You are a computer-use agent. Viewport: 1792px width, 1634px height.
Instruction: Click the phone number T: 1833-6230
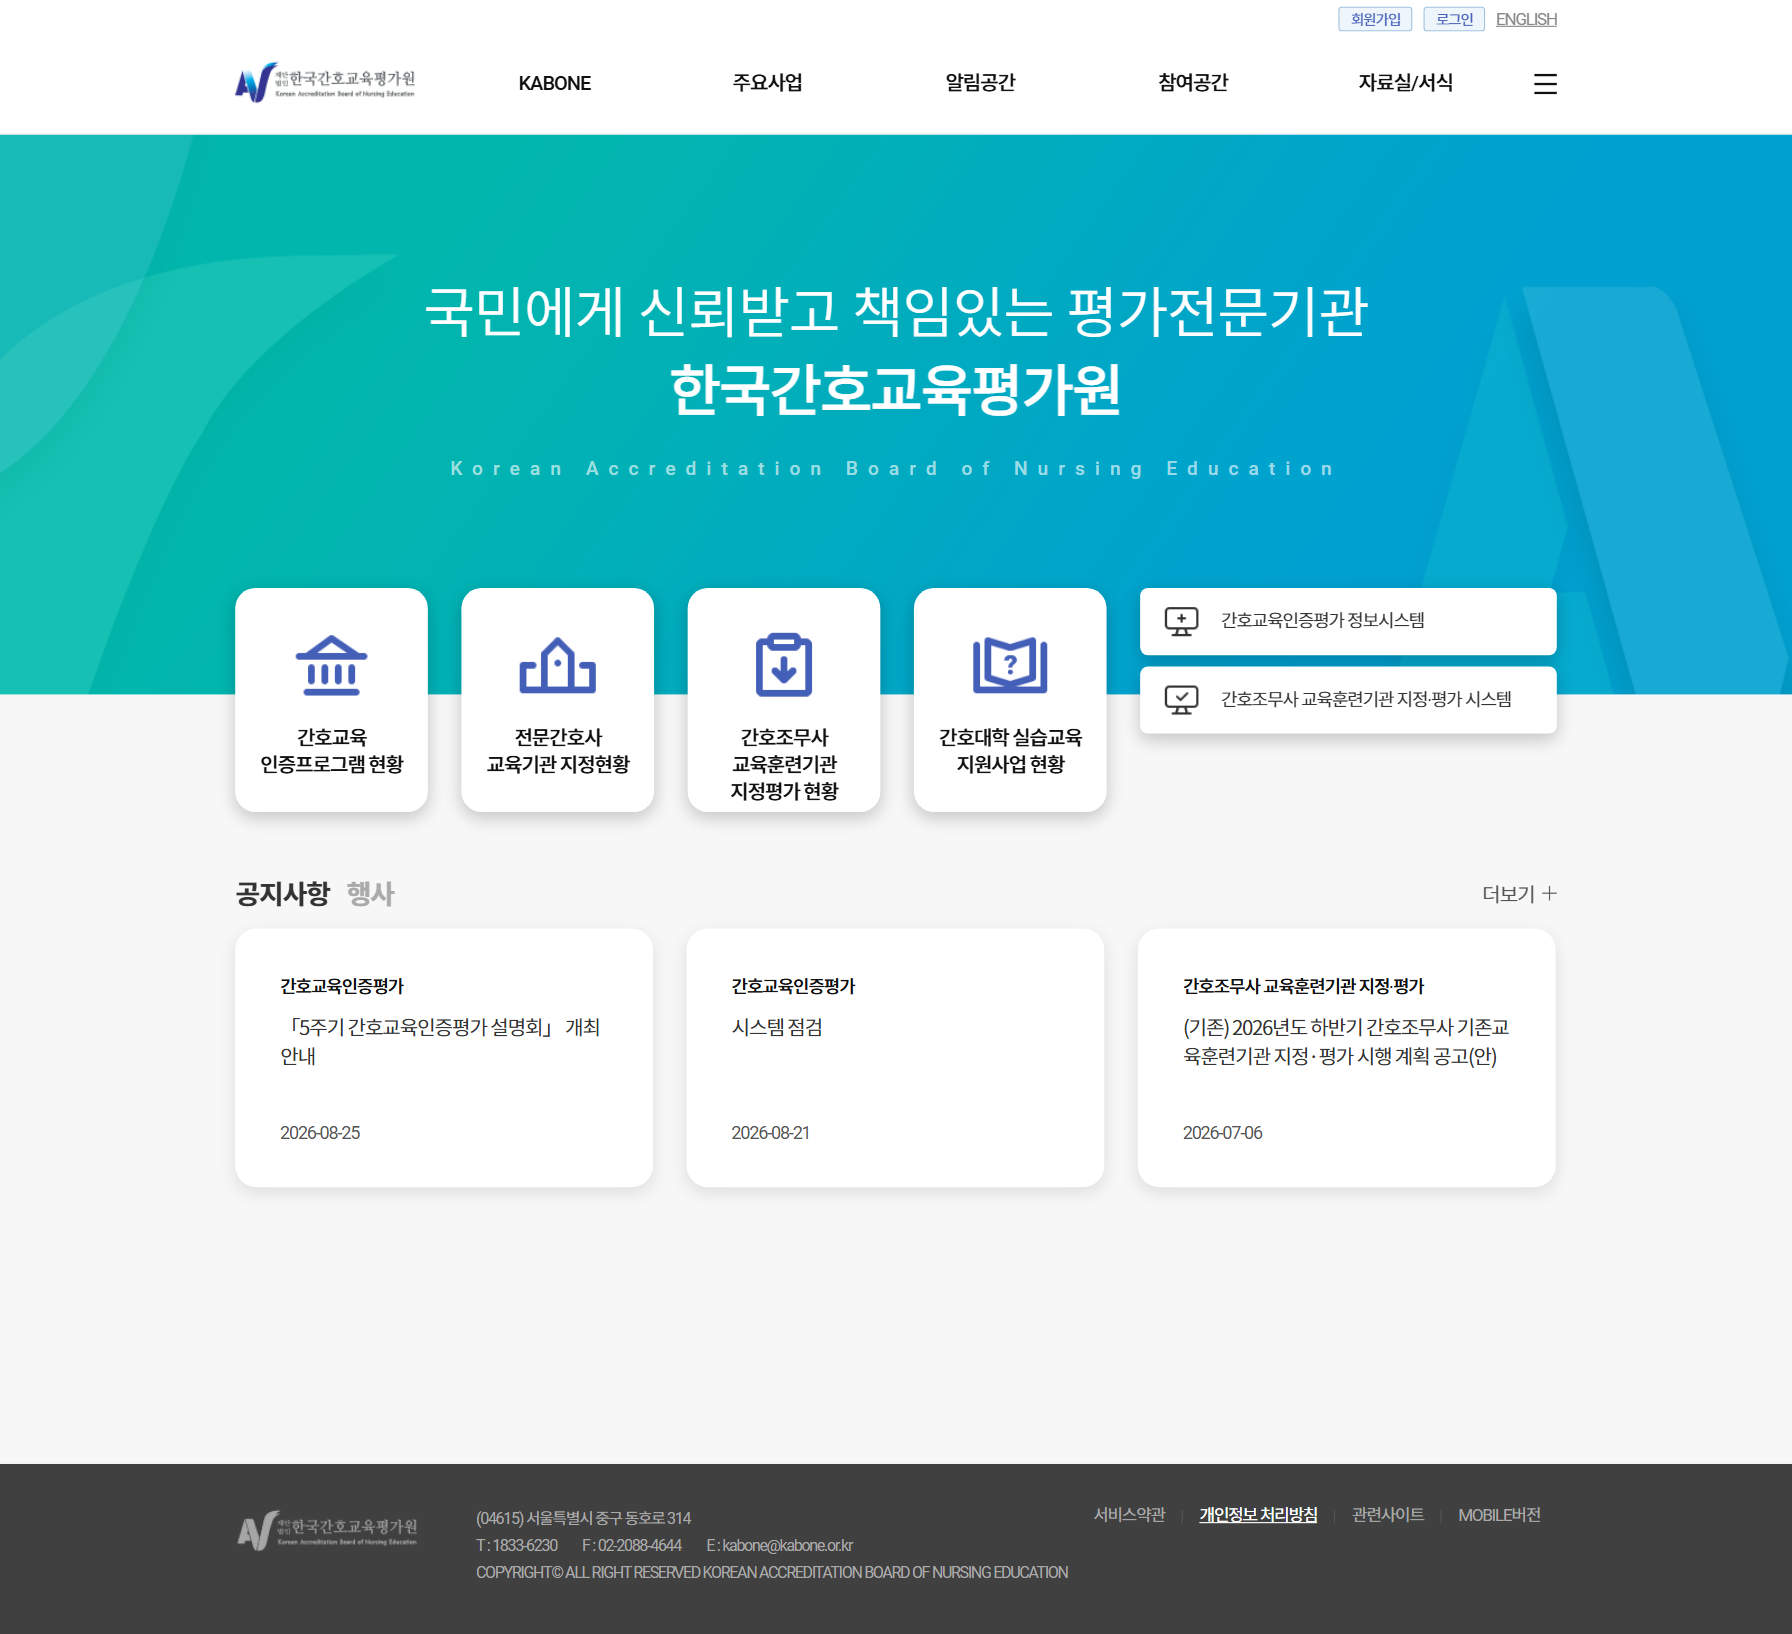tap(517, 1545)
